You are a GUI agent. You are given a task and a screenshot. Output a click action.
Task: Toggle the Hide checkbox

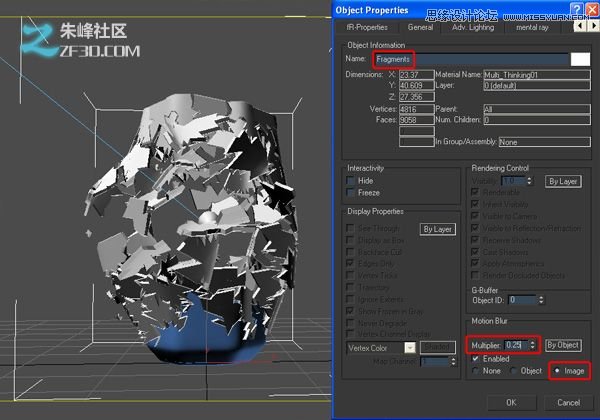[350, 180]
